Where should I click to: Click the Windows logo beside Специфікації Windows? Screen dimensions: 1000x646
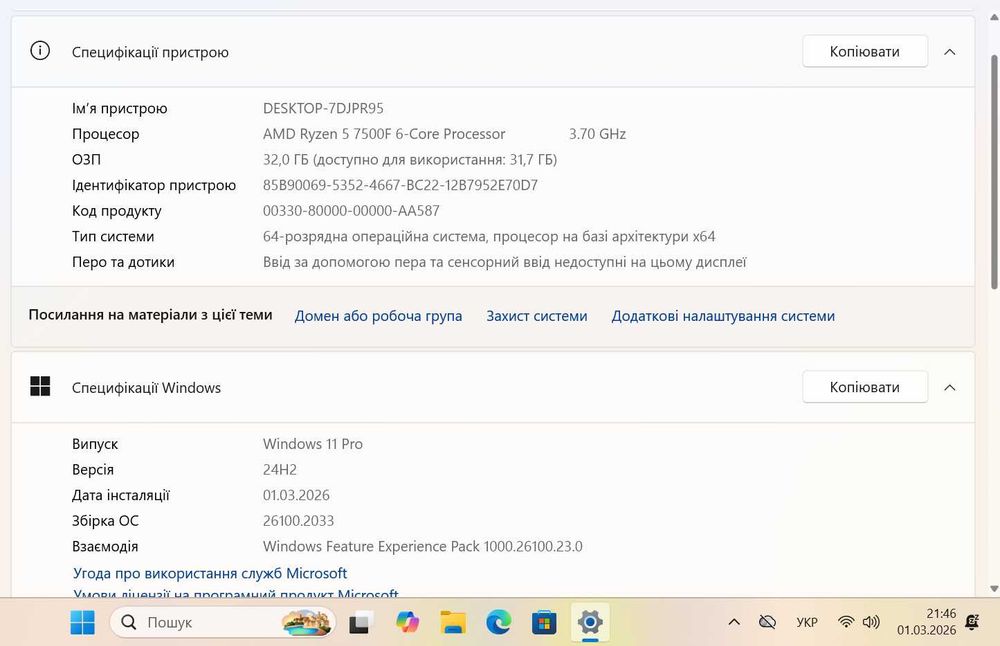pos(40,386)
